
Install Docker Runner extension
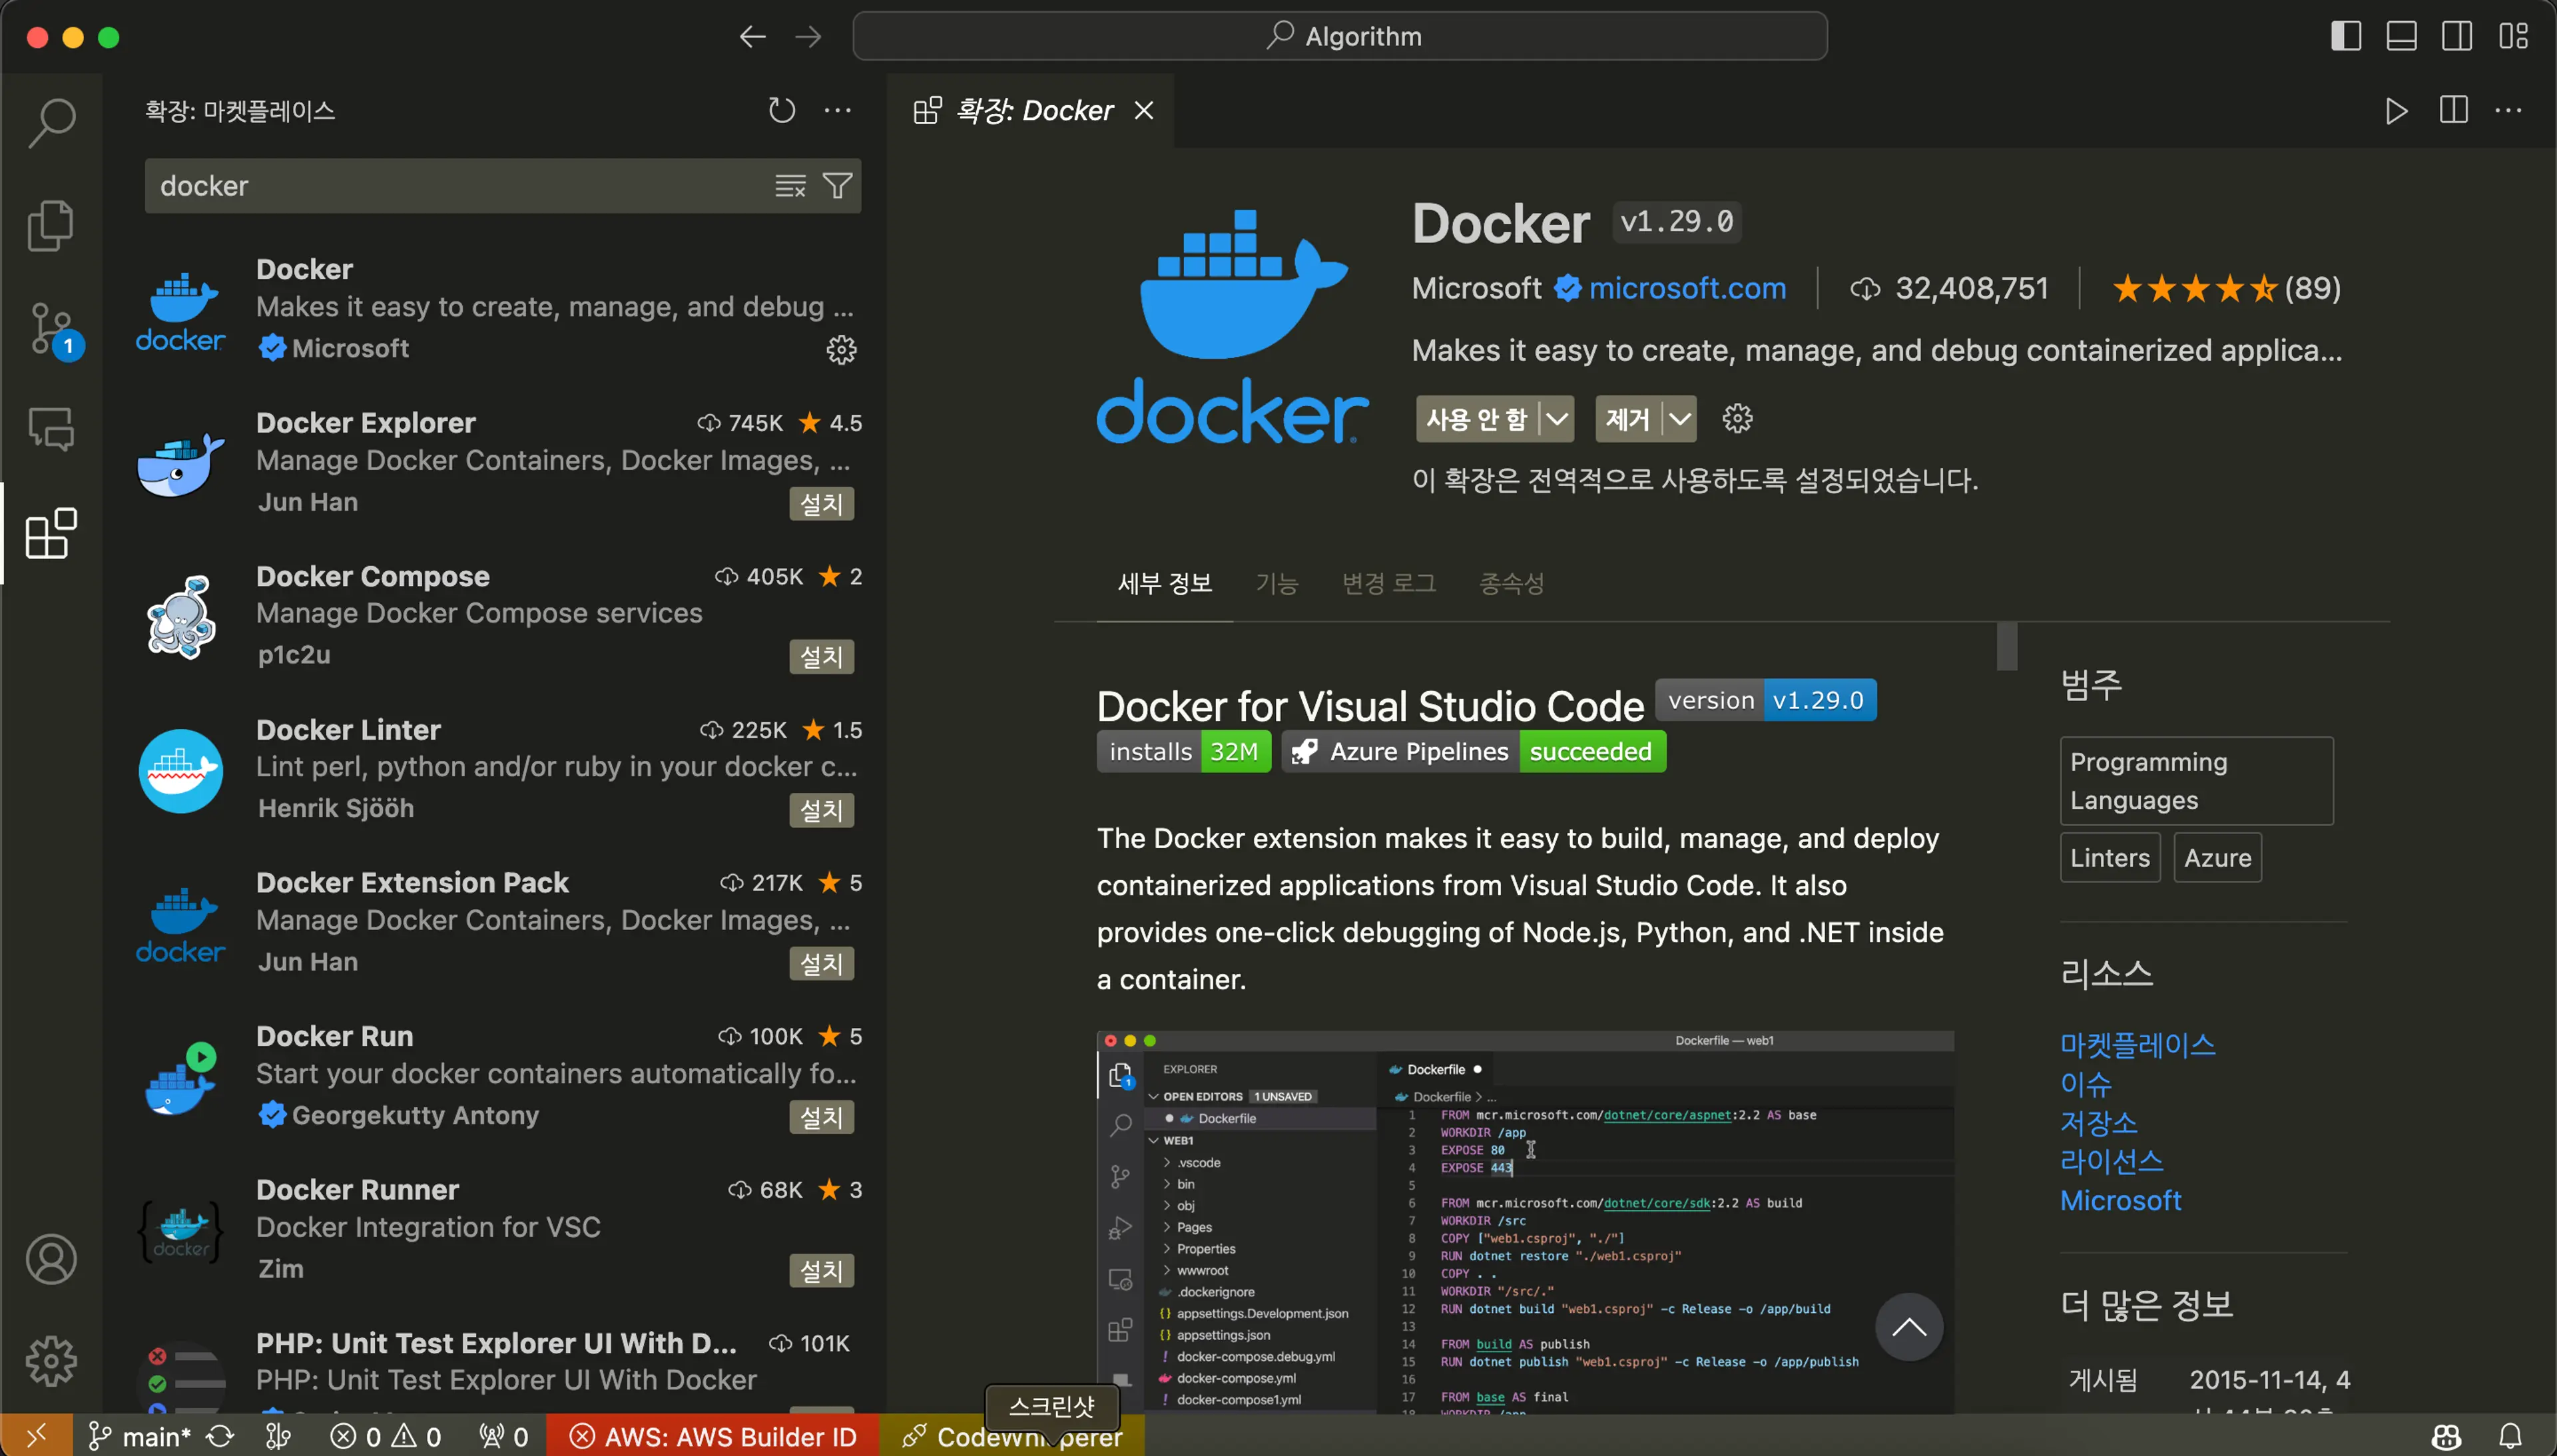(821, 1270)
